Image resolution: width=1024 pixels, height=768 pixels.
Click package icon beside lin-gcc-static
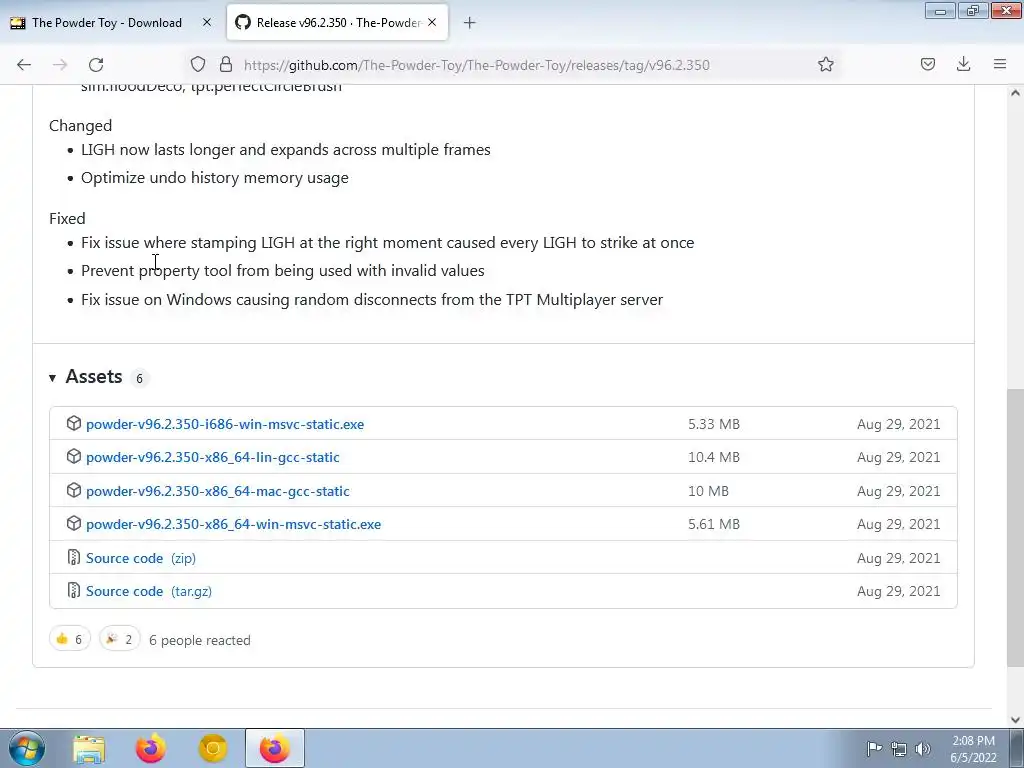click(74, 456)
